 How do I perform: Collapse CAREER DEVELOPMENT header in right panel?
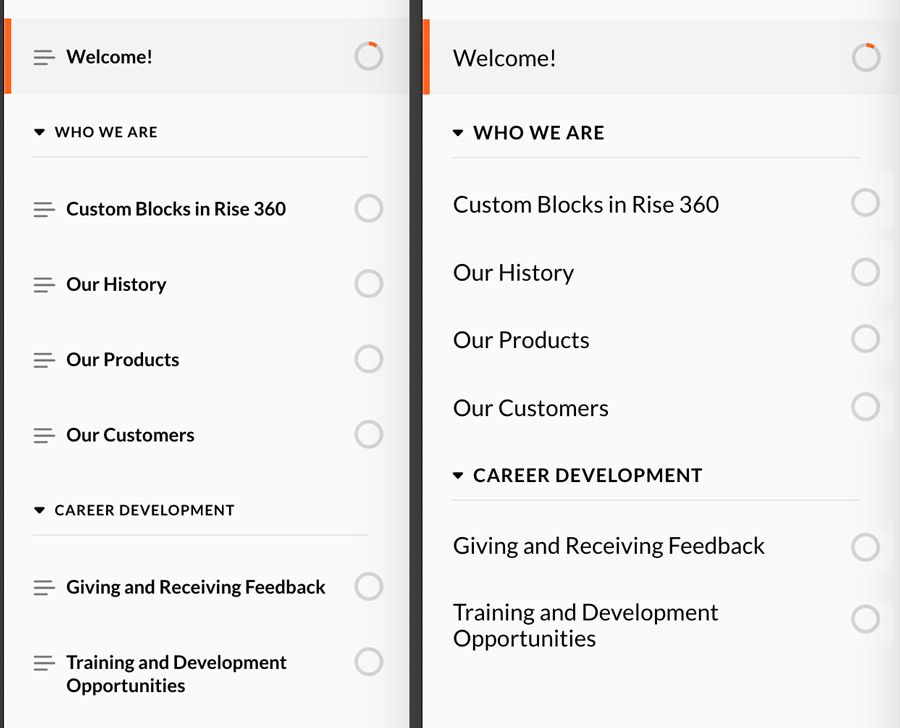point(458,476)
